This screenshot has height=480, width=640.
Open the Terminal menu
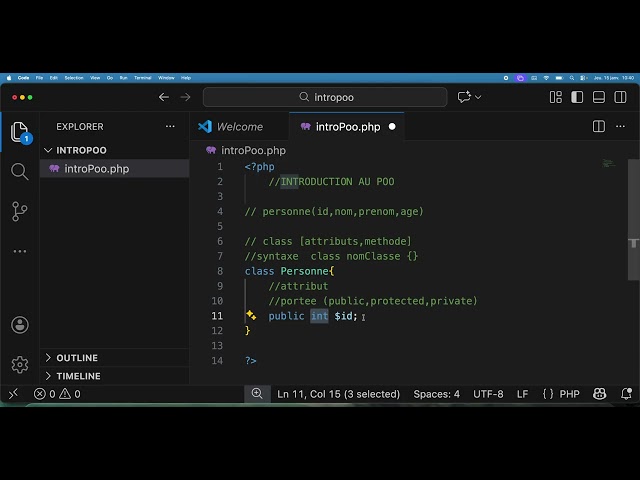(x=143, y=78)
